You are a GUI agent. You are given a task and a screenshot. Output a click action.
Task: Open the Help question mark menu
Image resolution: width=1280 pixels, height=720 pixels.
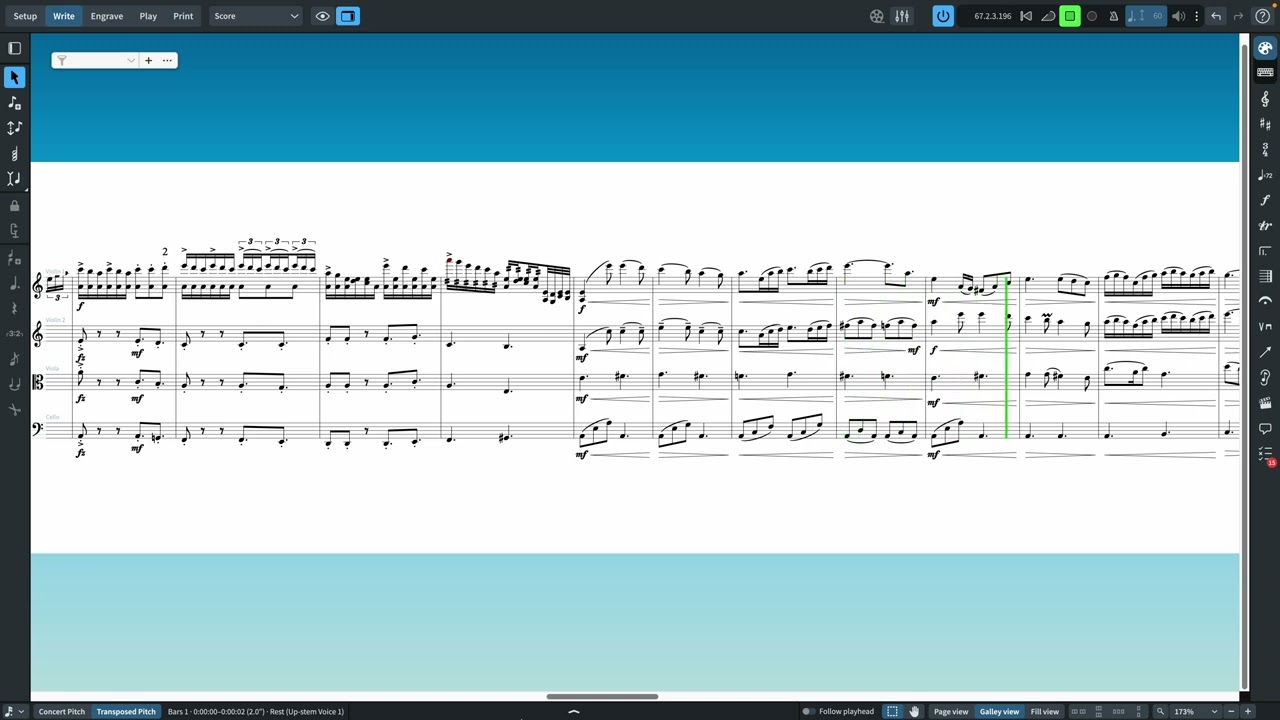pyautogui.click(x=1263, y=16)
